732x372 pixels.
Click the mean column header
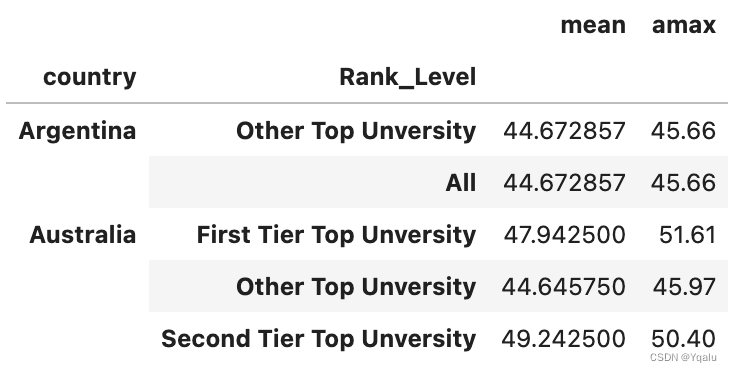pos(593,25)
